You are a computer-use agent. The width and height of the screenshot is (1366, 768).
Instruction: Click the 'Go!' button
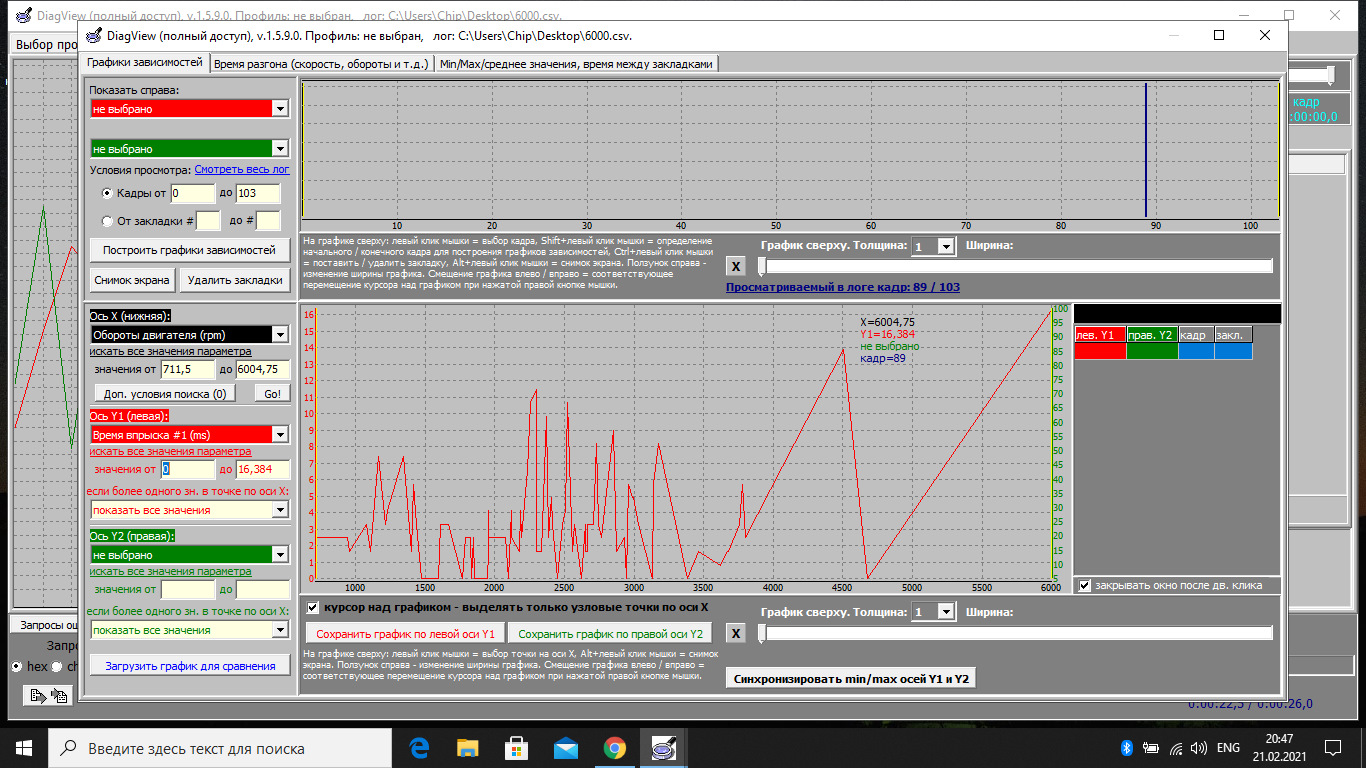click(x=271, y=393)
